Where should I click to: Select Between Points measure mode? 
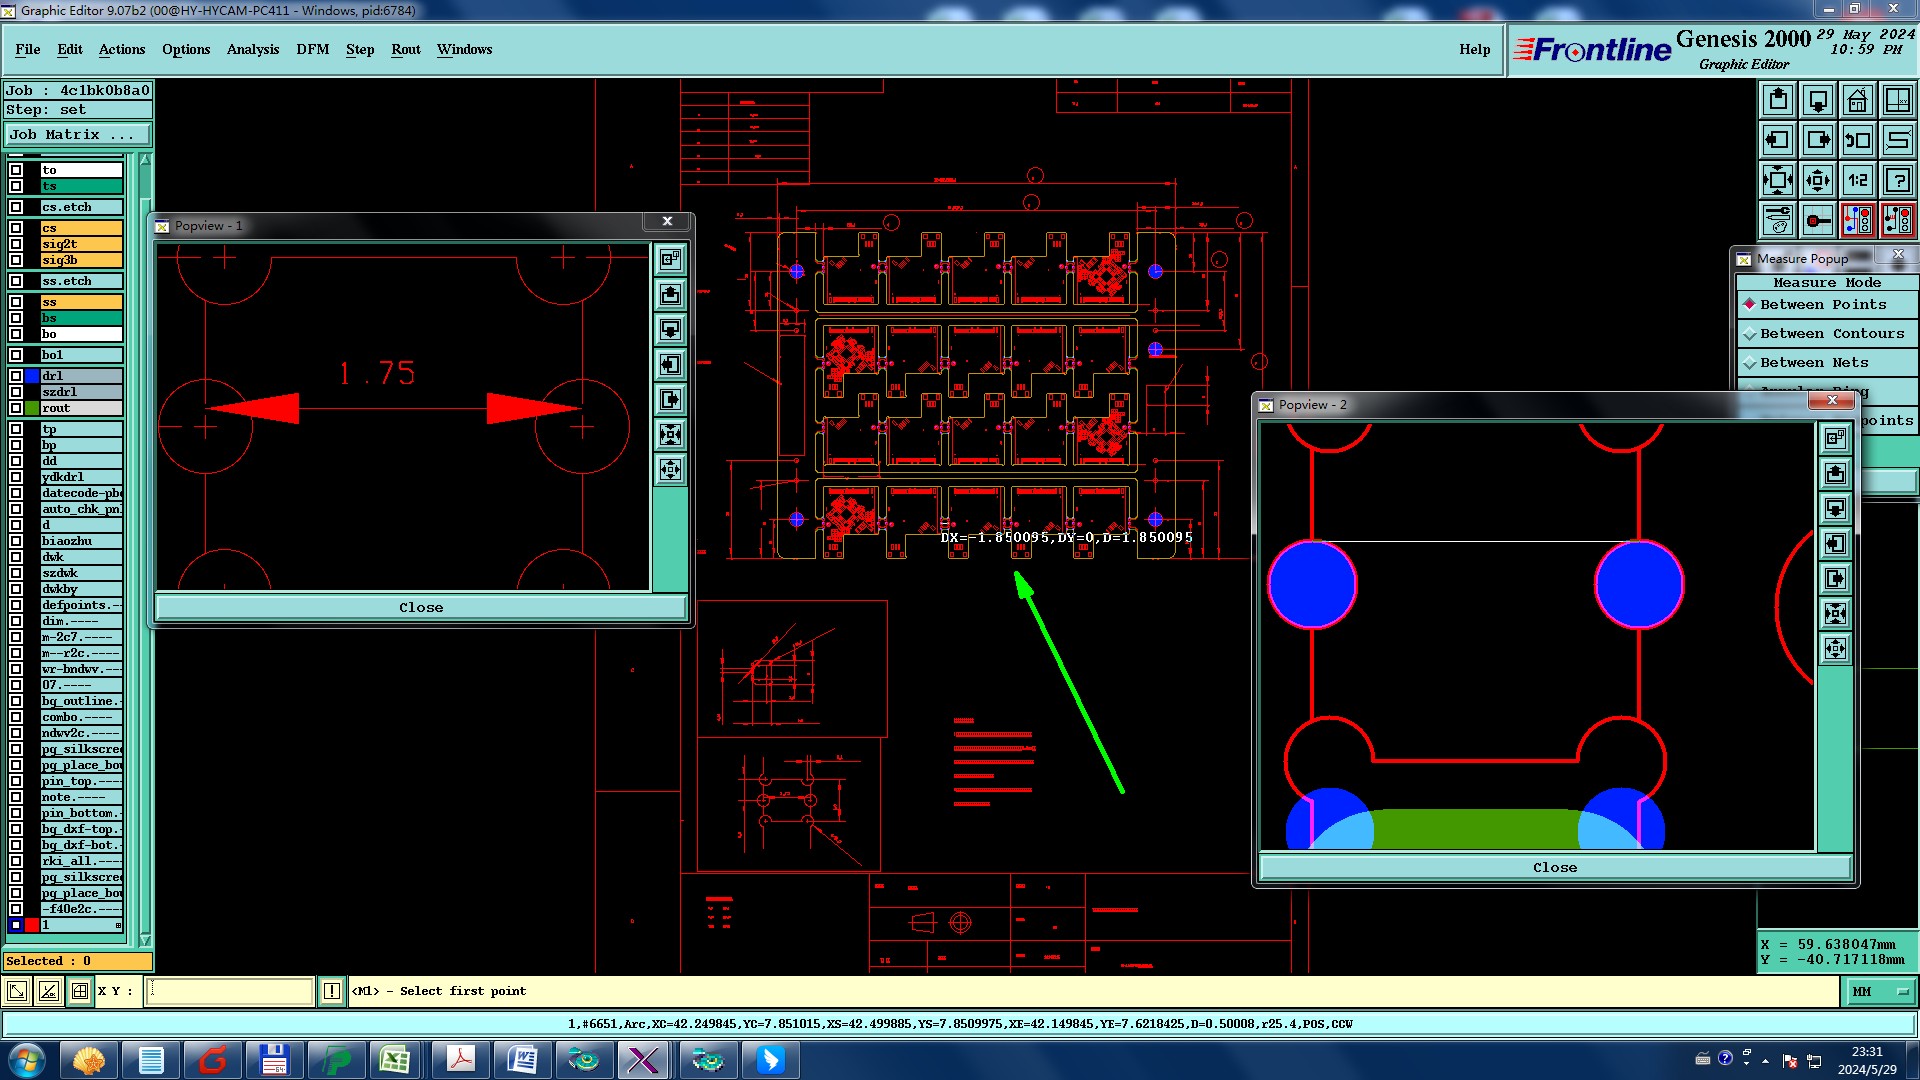coord(1822,304)
